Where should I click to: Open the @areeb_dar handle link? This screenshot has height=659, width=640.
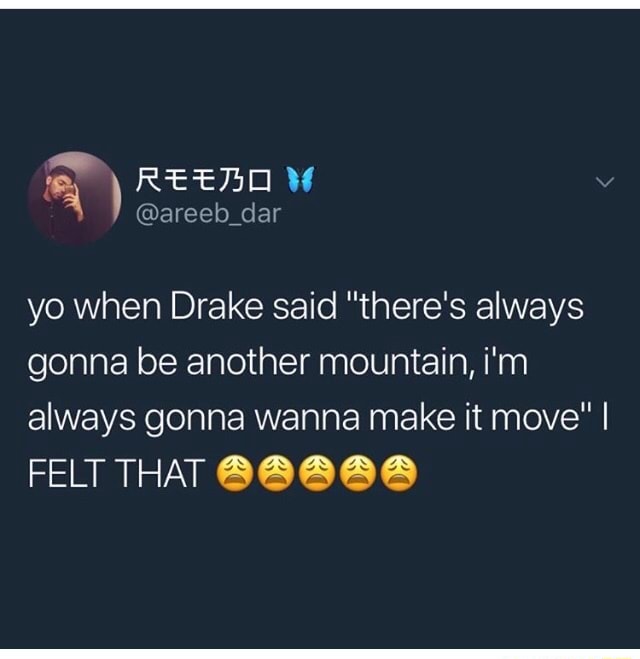(x=208, y=215)
